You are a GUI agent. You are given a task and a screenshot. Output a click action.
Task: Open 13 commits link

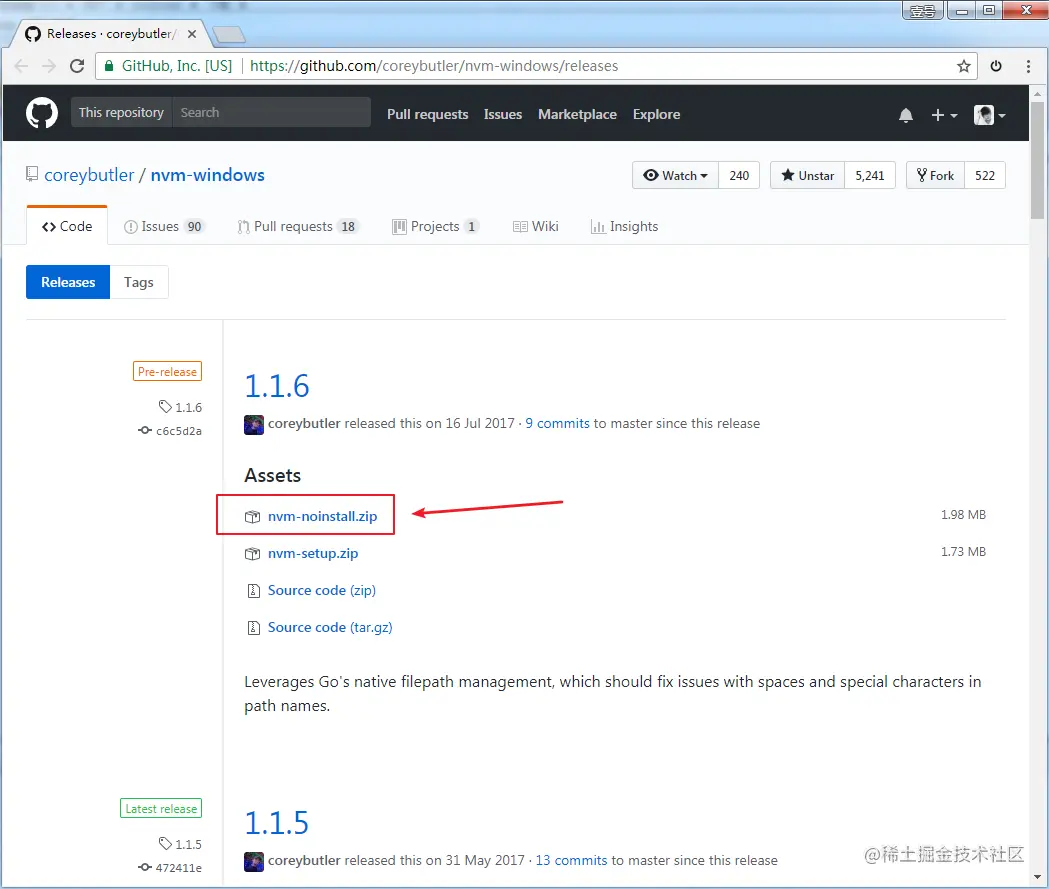(x=571, y=860)
